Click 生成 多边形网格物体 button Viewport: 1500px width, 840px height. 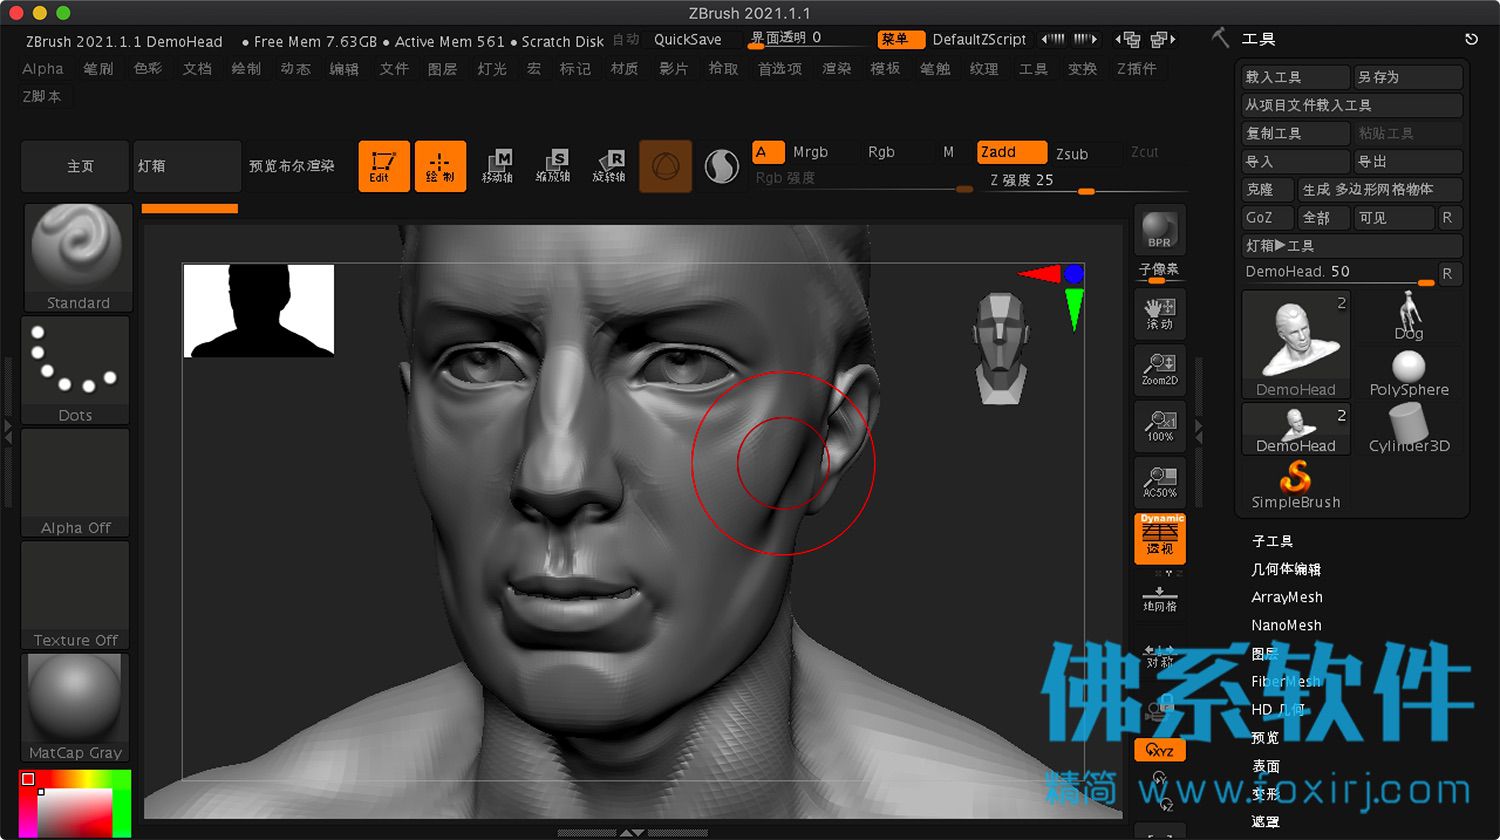(x=1381, y=189)
